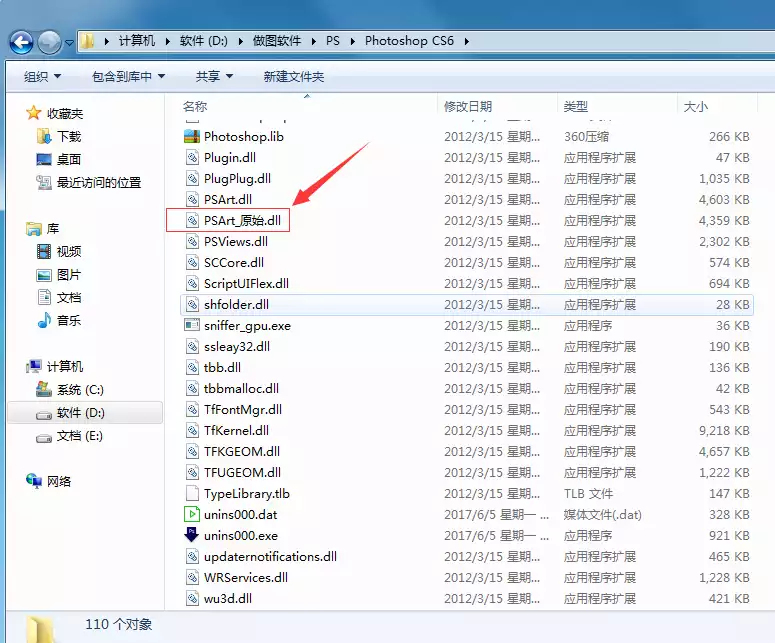Click the unins000.dat media file icon
This screenshot has width=775, height=643.
pyautogui.click(x=192, y=514)
